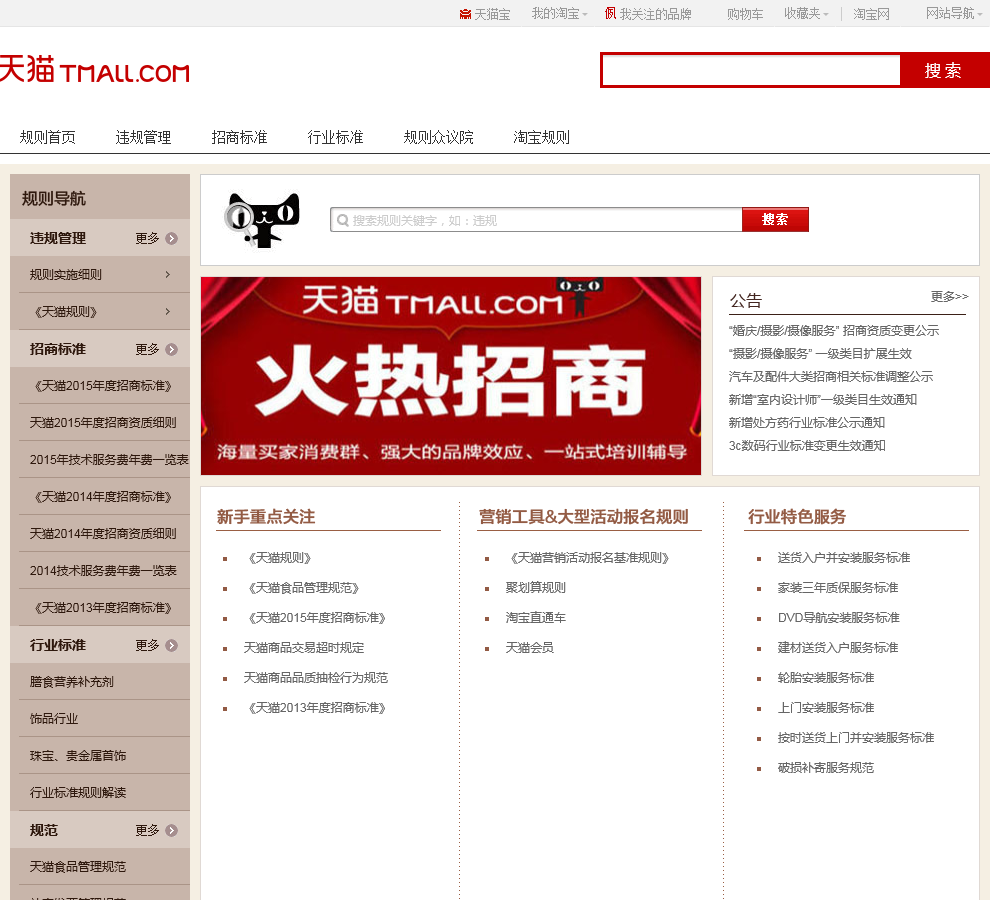Image resolution: width=990 pixels, height=900 pixels.
Task: Open sidebar item 《天猫2015年度招商标准》
Action: point(102,386)
